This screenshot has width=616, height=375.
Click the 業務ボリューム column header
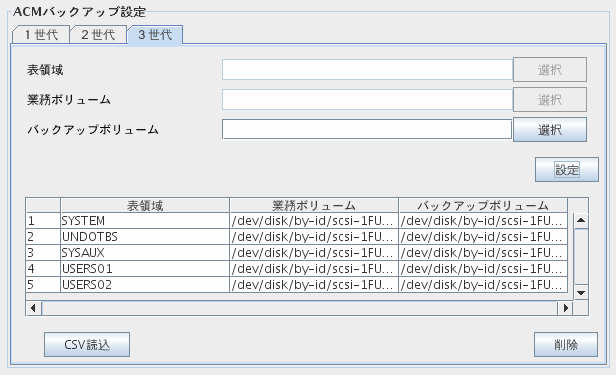314,205
